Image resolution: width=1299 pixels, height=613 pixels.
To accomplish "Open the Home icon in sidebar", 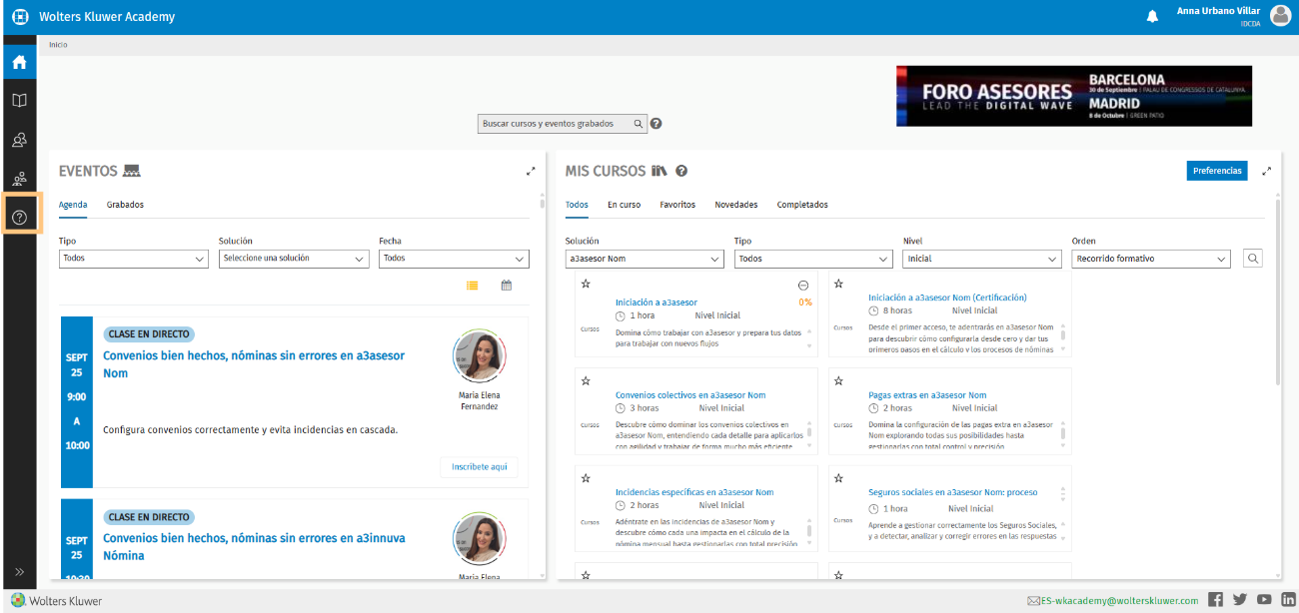I will tap(19, 62).
